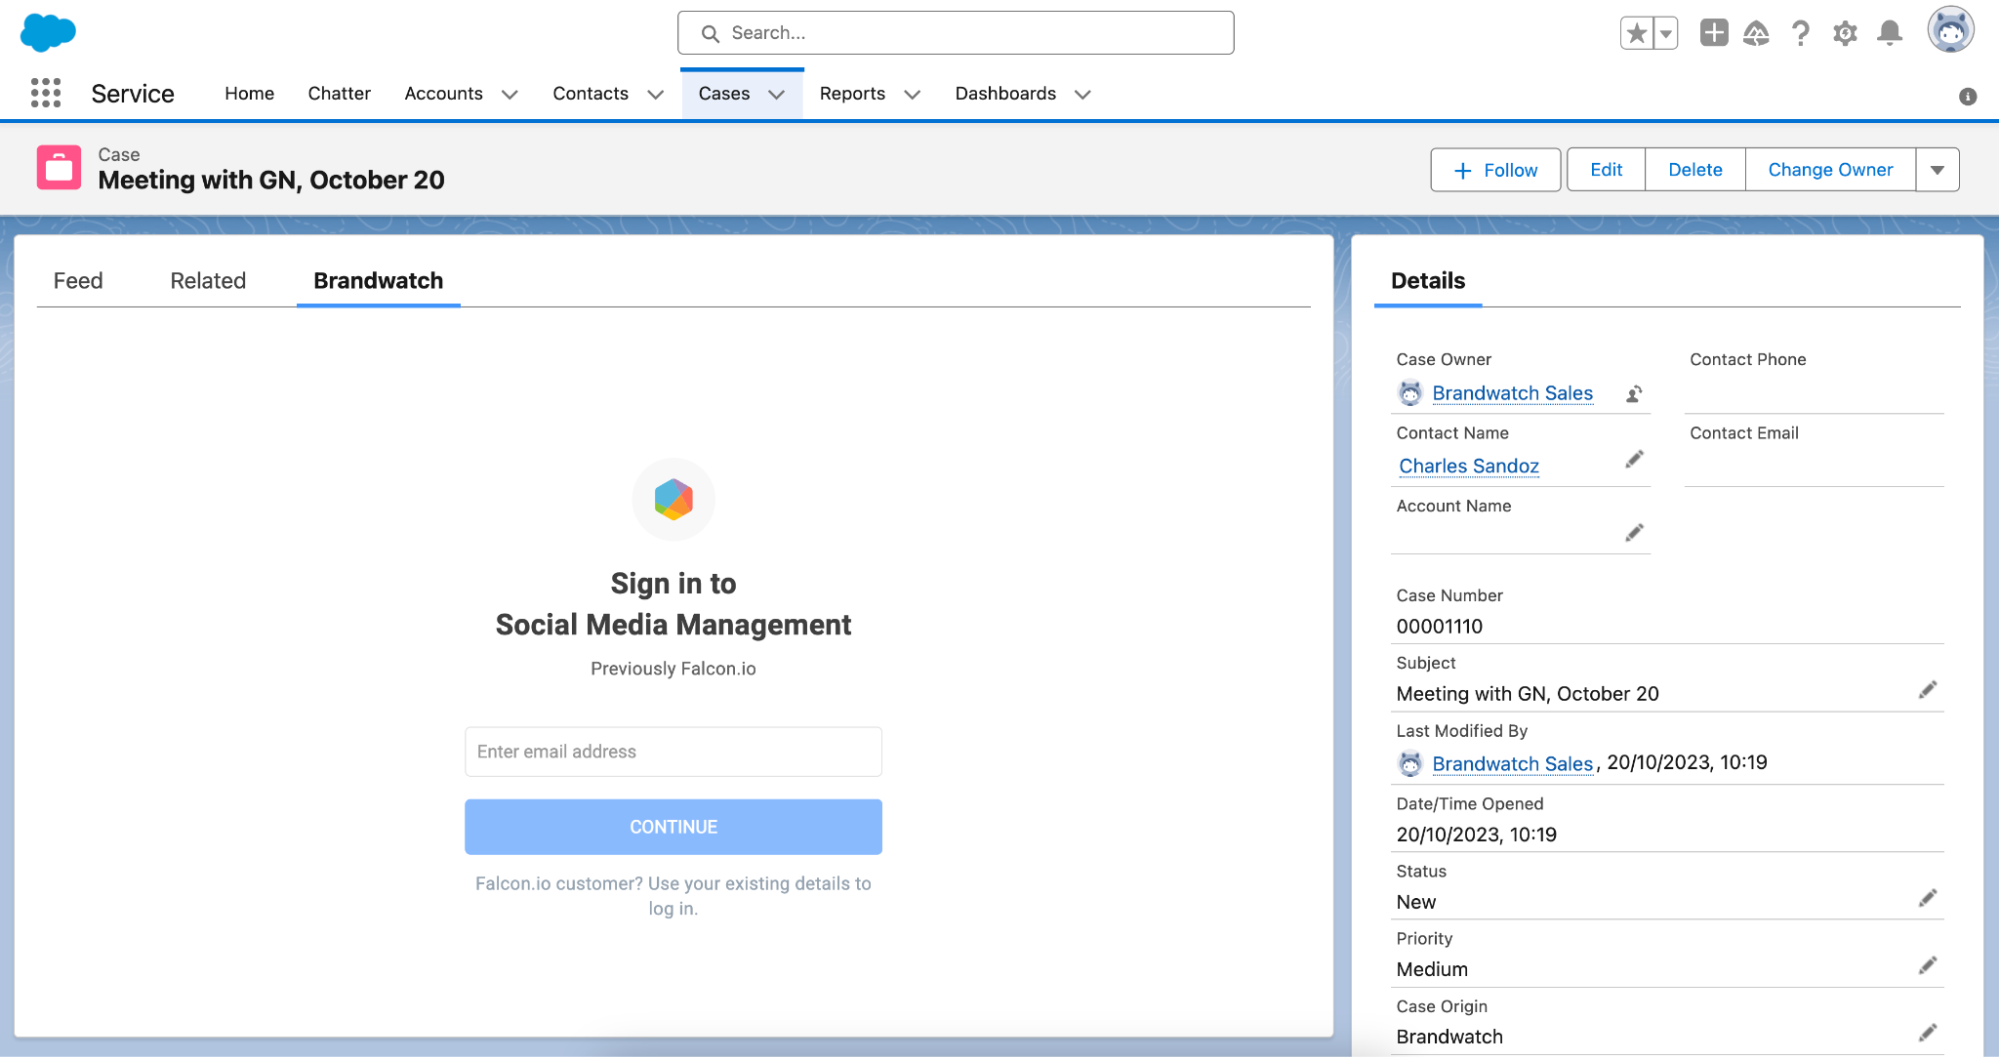Screen dimensions: 1999x1058
Task: Click the Delete button
Action: click(x=1695, y=170)
